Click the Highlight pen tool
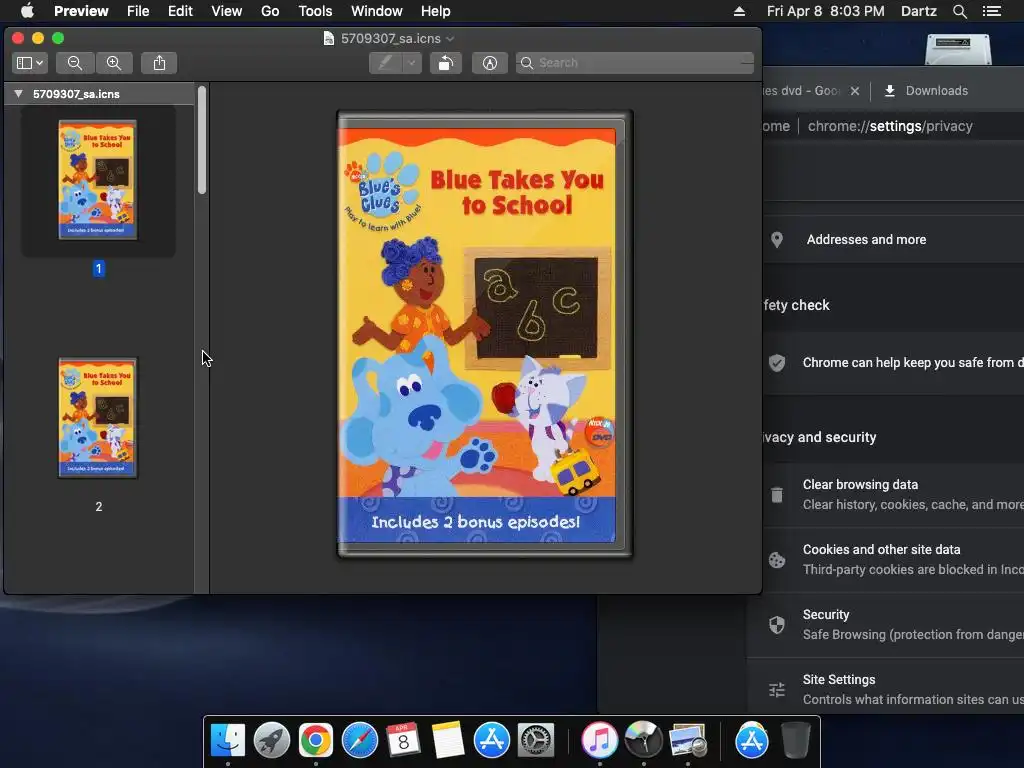Screen dimensions: 1024x768 (386, 63)
